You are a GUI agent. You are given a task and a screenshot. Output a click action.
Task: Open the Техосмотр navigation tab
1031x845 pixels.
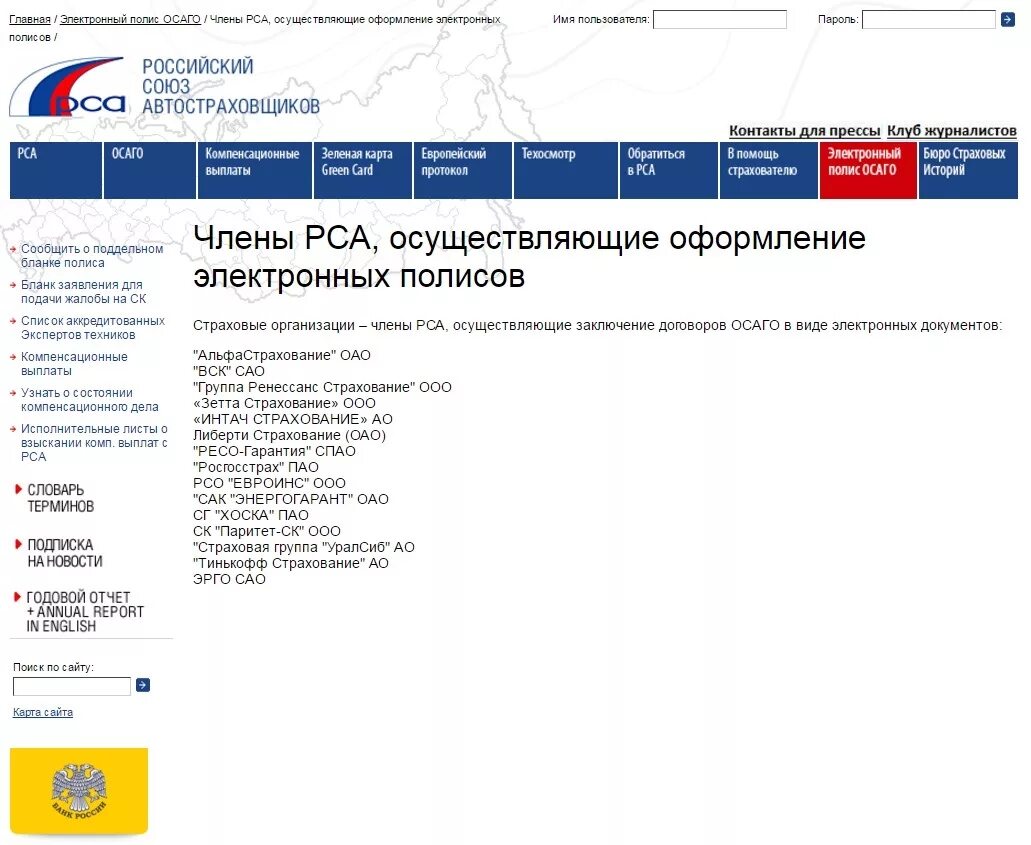pos(566,170)
